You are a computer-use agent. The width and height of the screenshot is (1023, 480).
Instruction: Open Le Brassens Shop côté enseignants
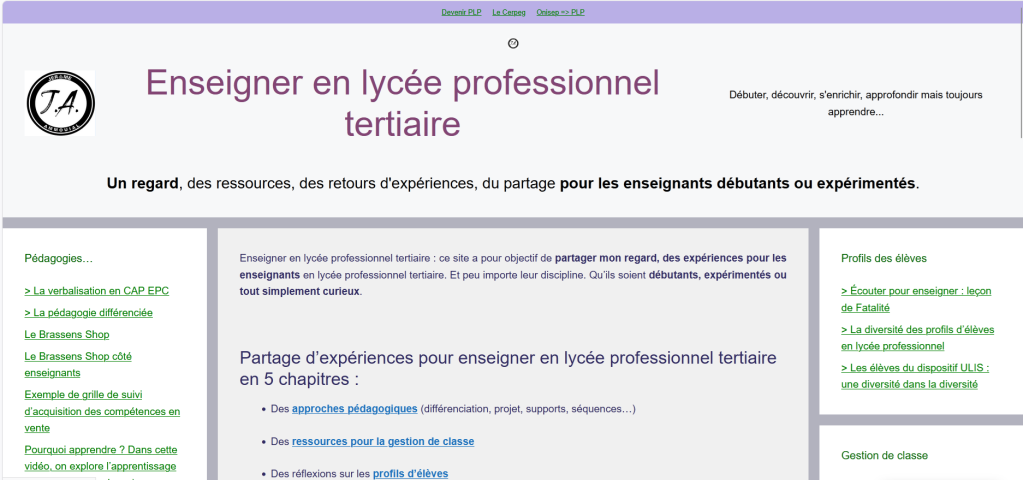point(78,365)
